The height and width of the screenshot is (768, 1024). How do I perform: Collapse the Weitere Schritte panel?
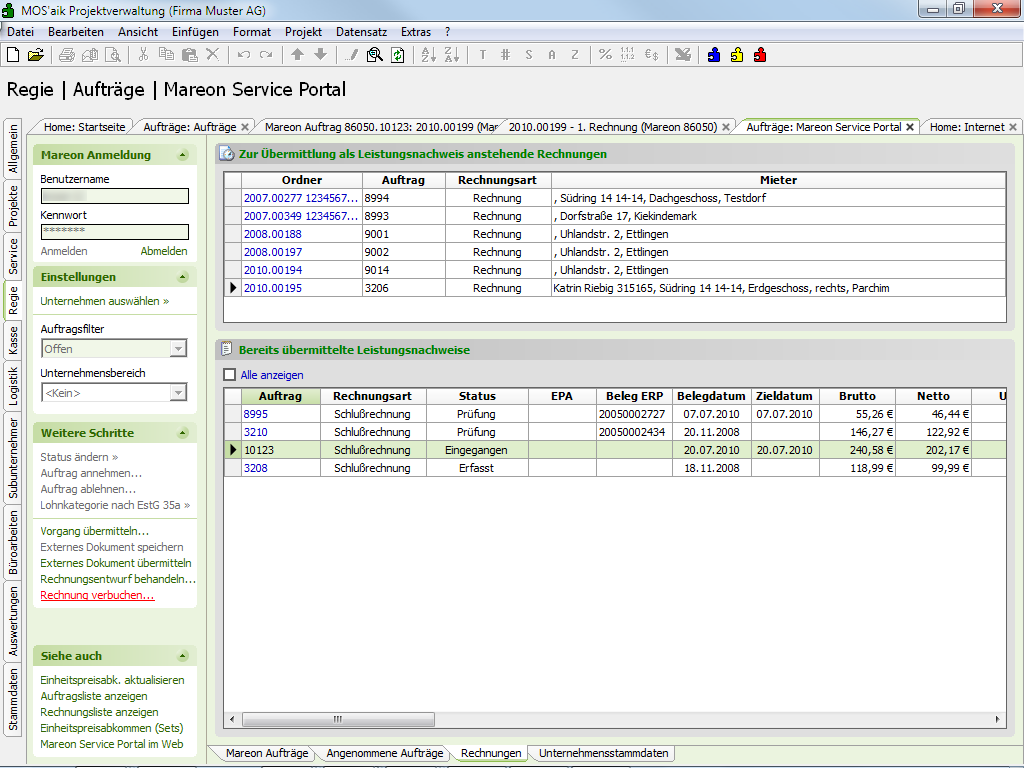click(x=183, y=433)
